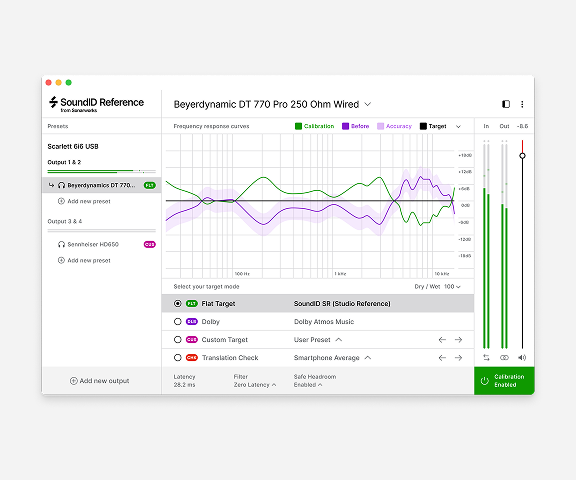The height and width of the screenshot is (480, 576).
Task: Select the Output 3 & 4 entry
Action: (65, 221)
